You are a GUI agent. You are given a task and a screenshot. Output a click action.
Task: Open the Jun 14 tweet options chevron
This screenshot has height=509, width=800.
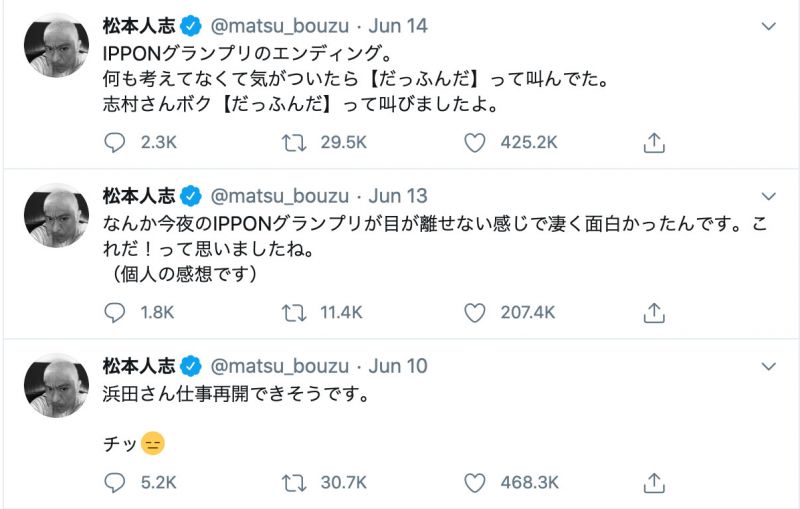768,26
